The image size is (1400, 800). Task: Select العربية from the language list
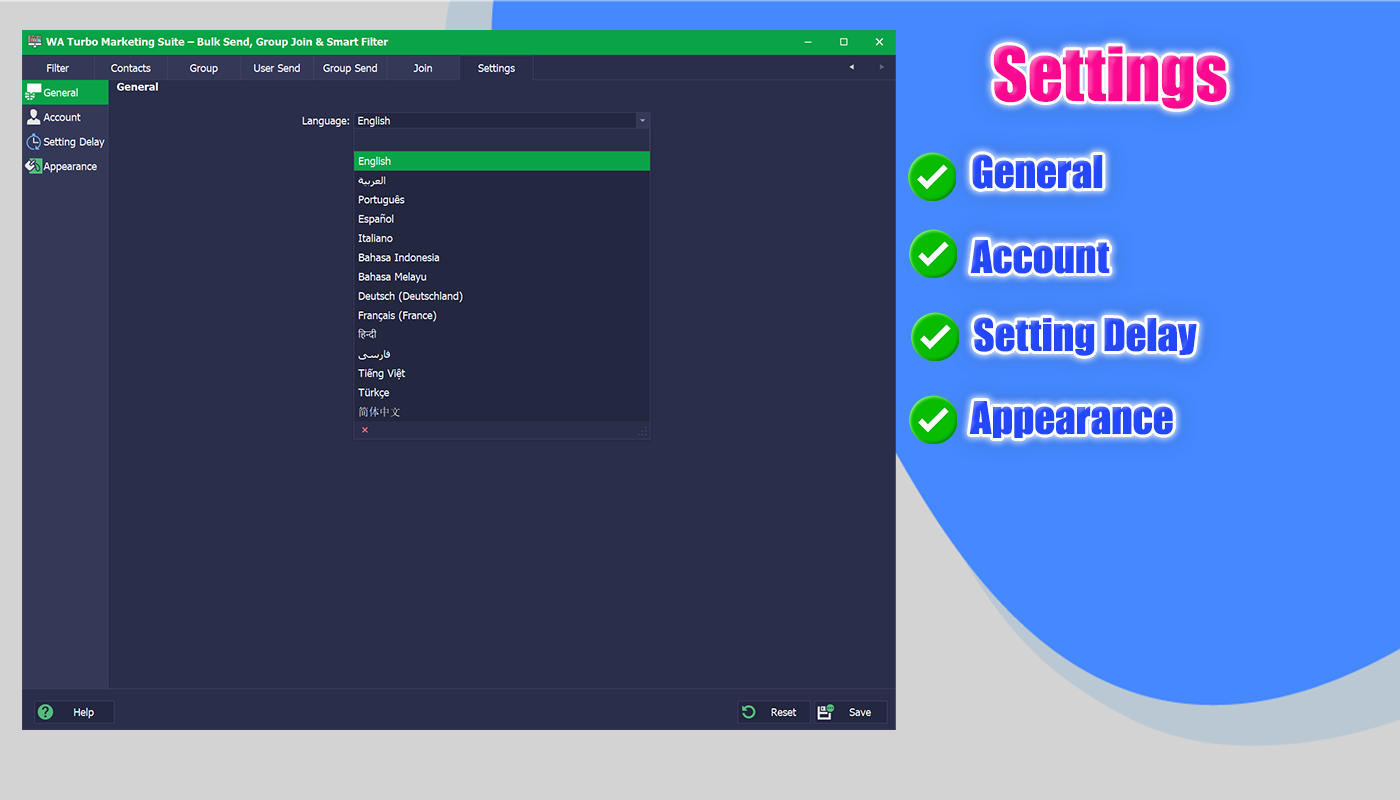pos(502,181)
